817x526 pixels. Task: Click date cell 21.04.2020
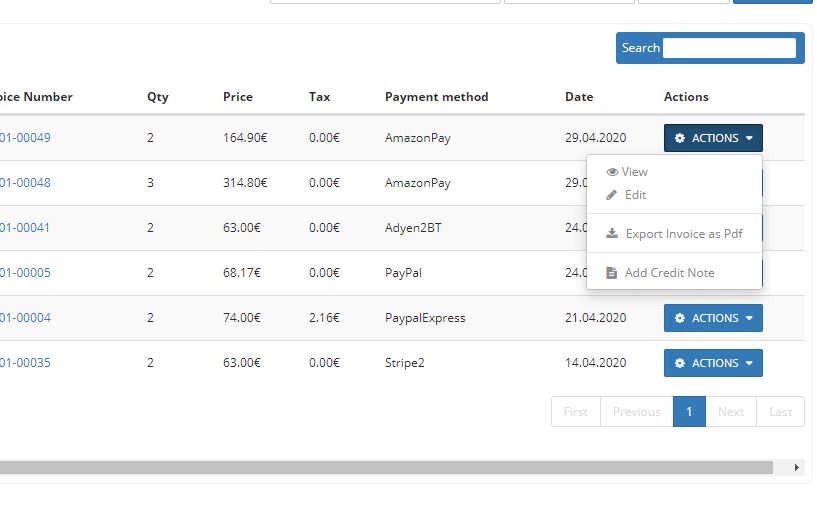596,318
